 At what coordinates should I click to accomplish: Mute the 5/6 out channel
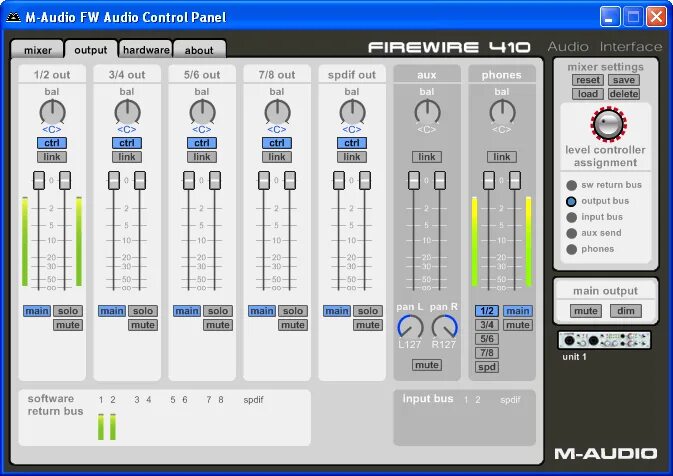[x=218, y=325]
